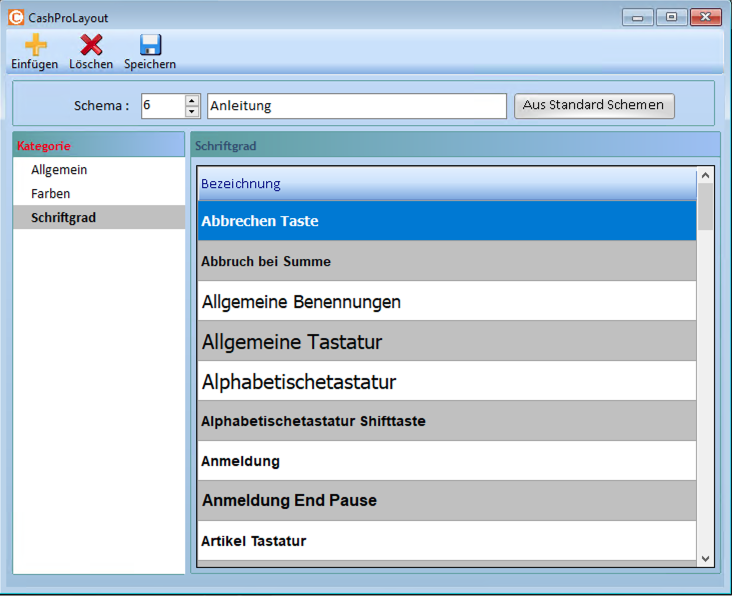
Task: Click the Löschen red X icon
Action: coord(91,44)
